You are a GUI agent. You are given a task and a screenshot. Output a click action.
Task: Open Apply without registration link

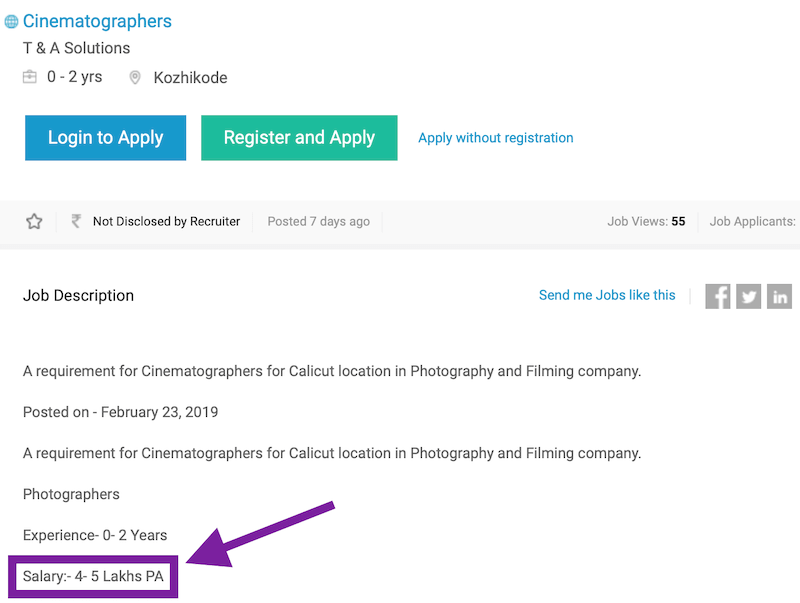495,138
